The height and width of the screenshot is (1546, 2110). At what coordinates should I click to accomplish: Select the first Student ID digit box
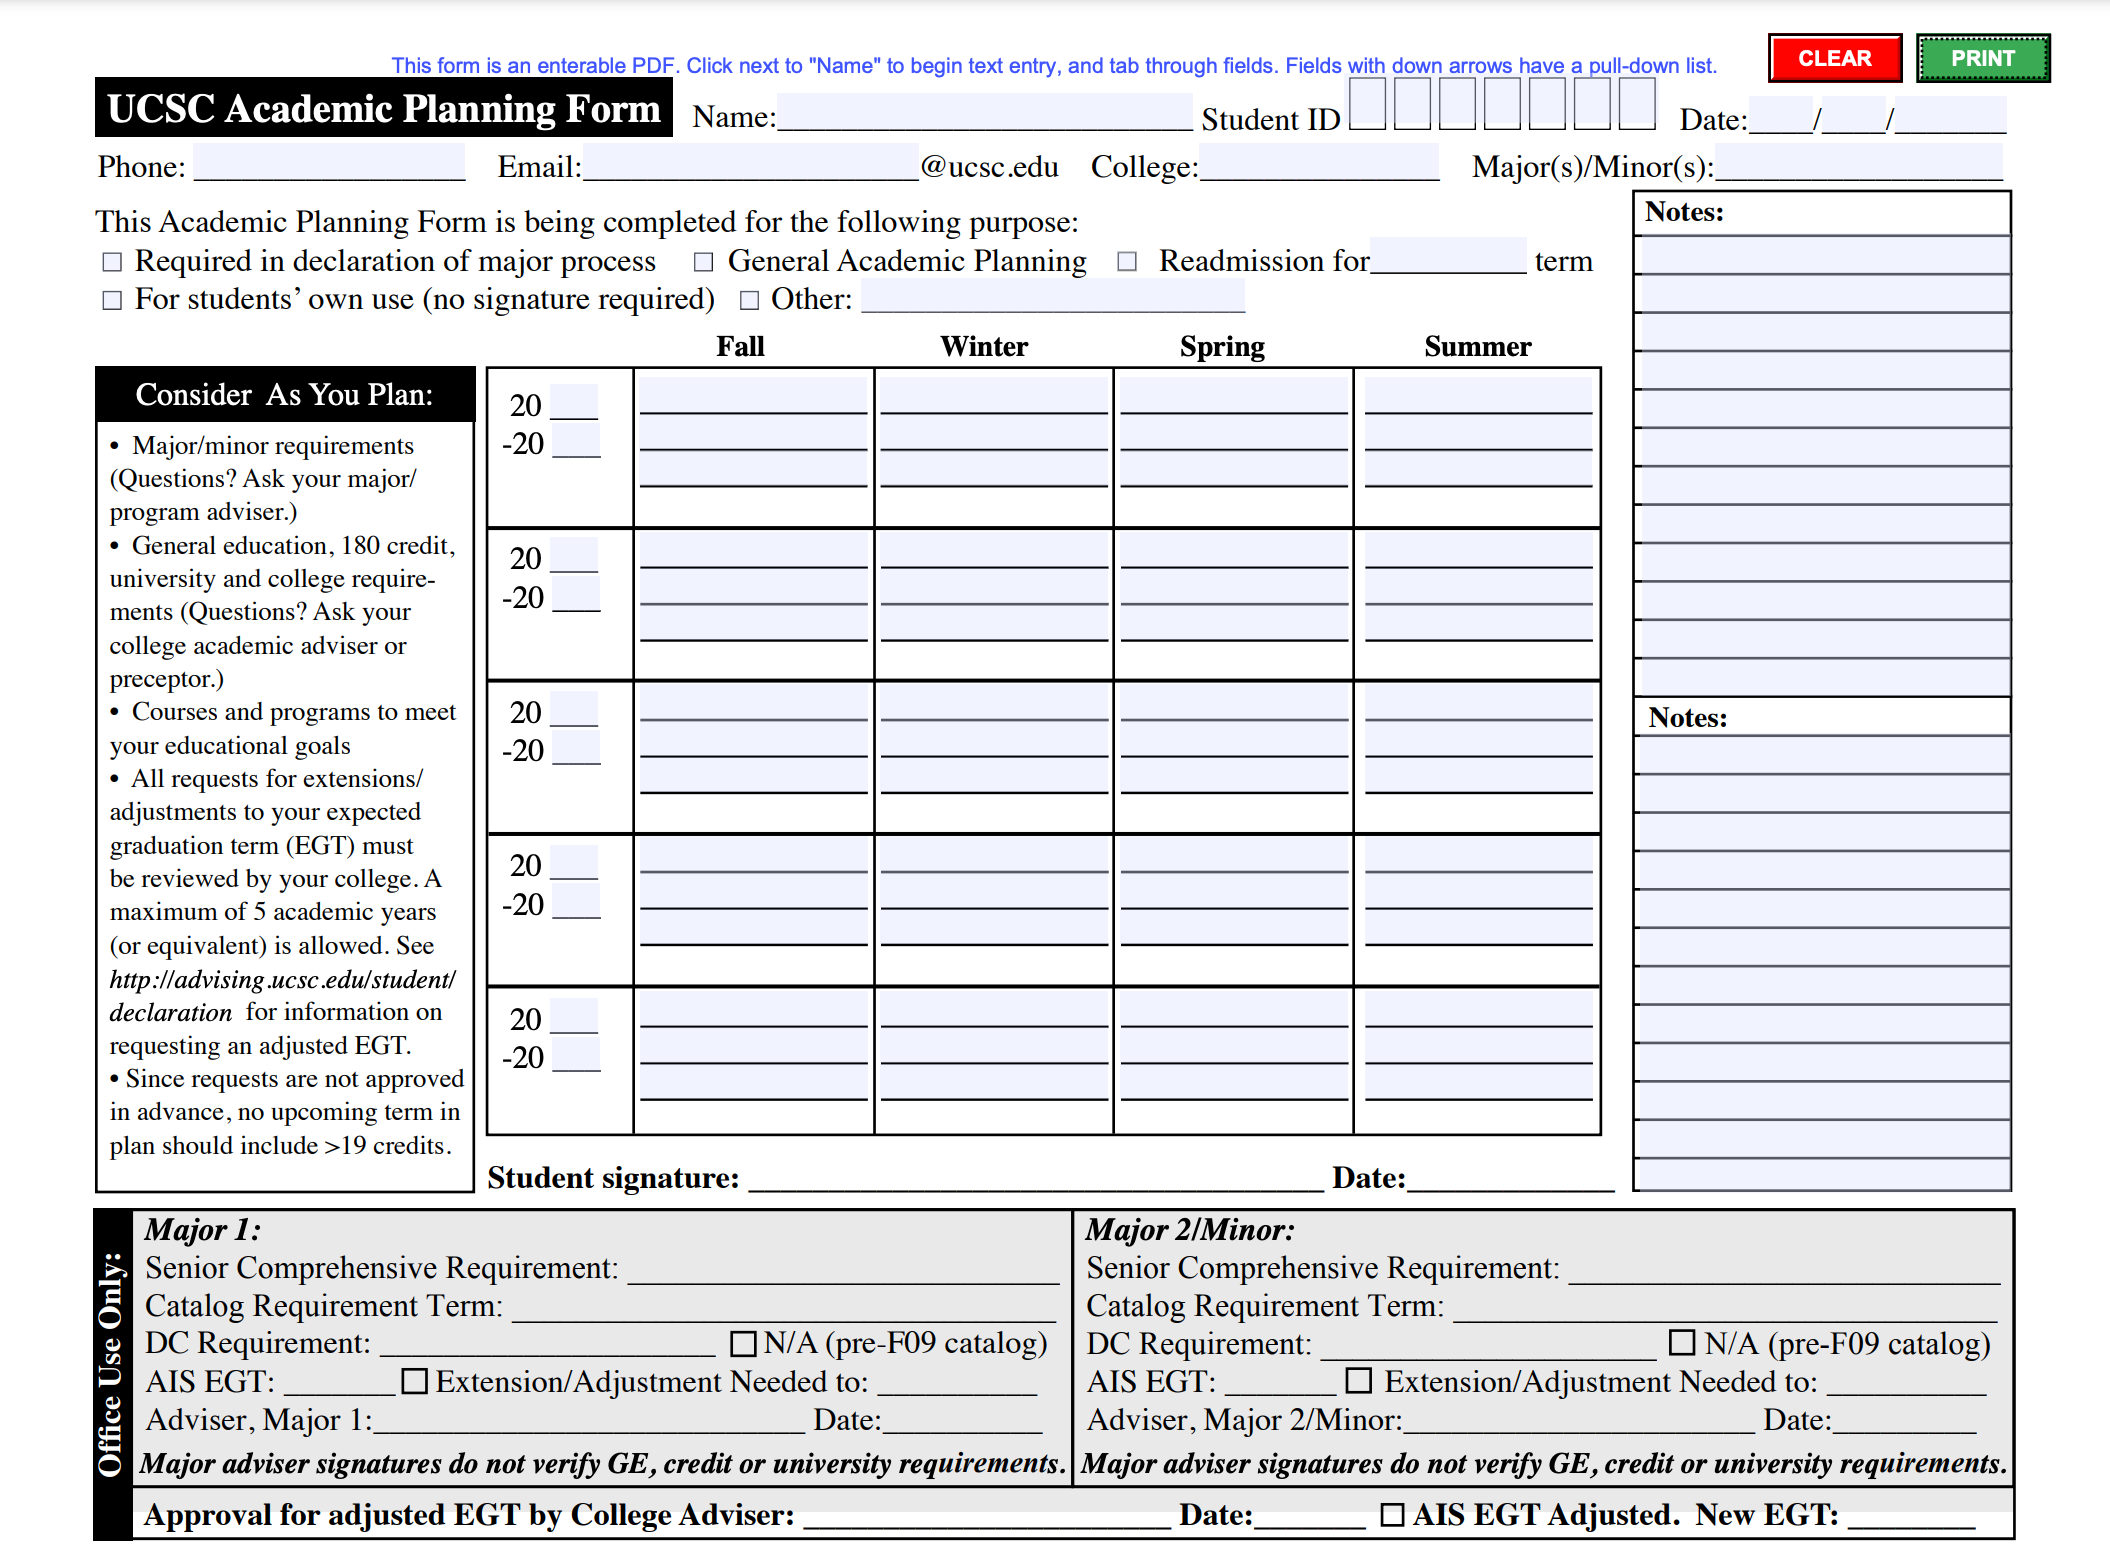[1367, 103]
